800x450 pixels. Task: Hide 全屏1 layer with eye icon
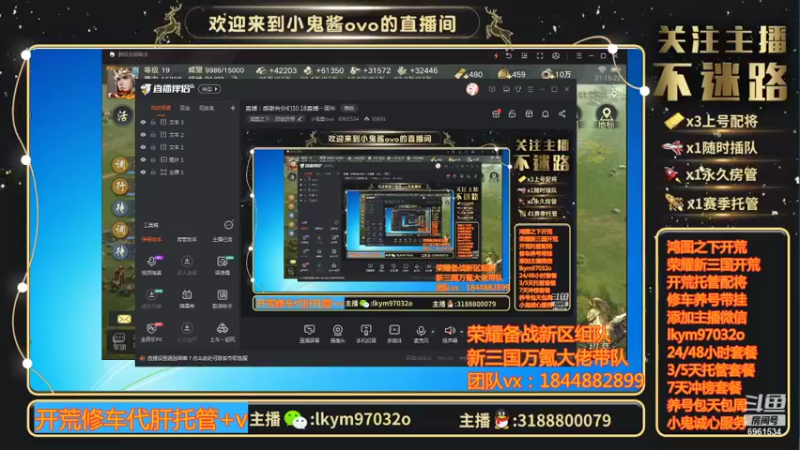click(143, 172)
